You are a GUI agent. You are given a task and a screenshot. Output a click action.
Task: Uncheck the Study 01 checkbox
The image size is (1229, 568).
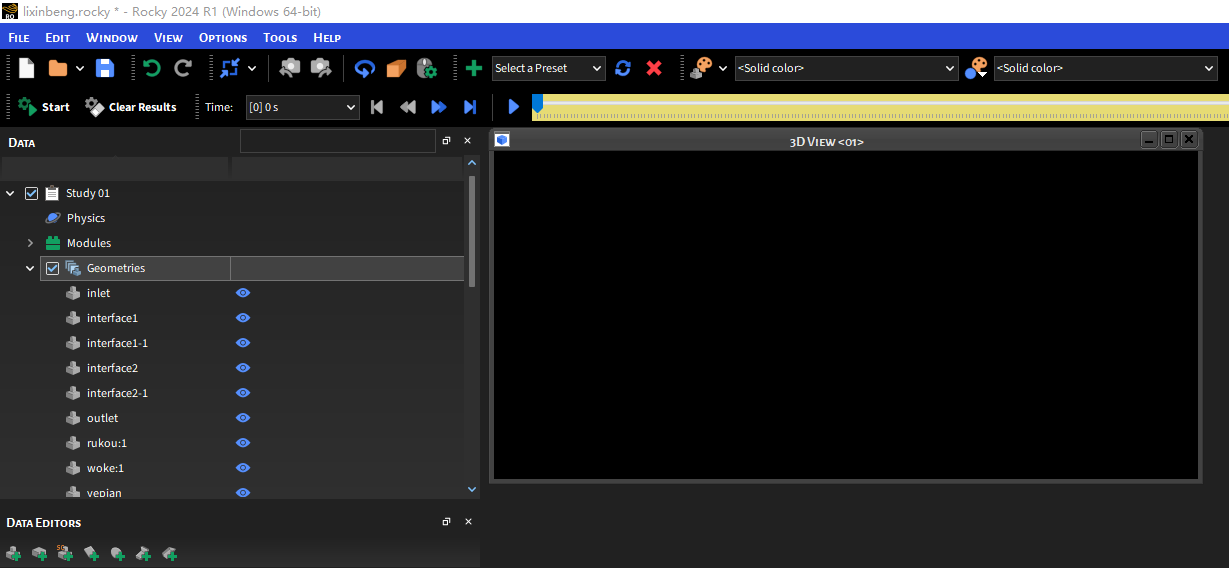[32, 193]
